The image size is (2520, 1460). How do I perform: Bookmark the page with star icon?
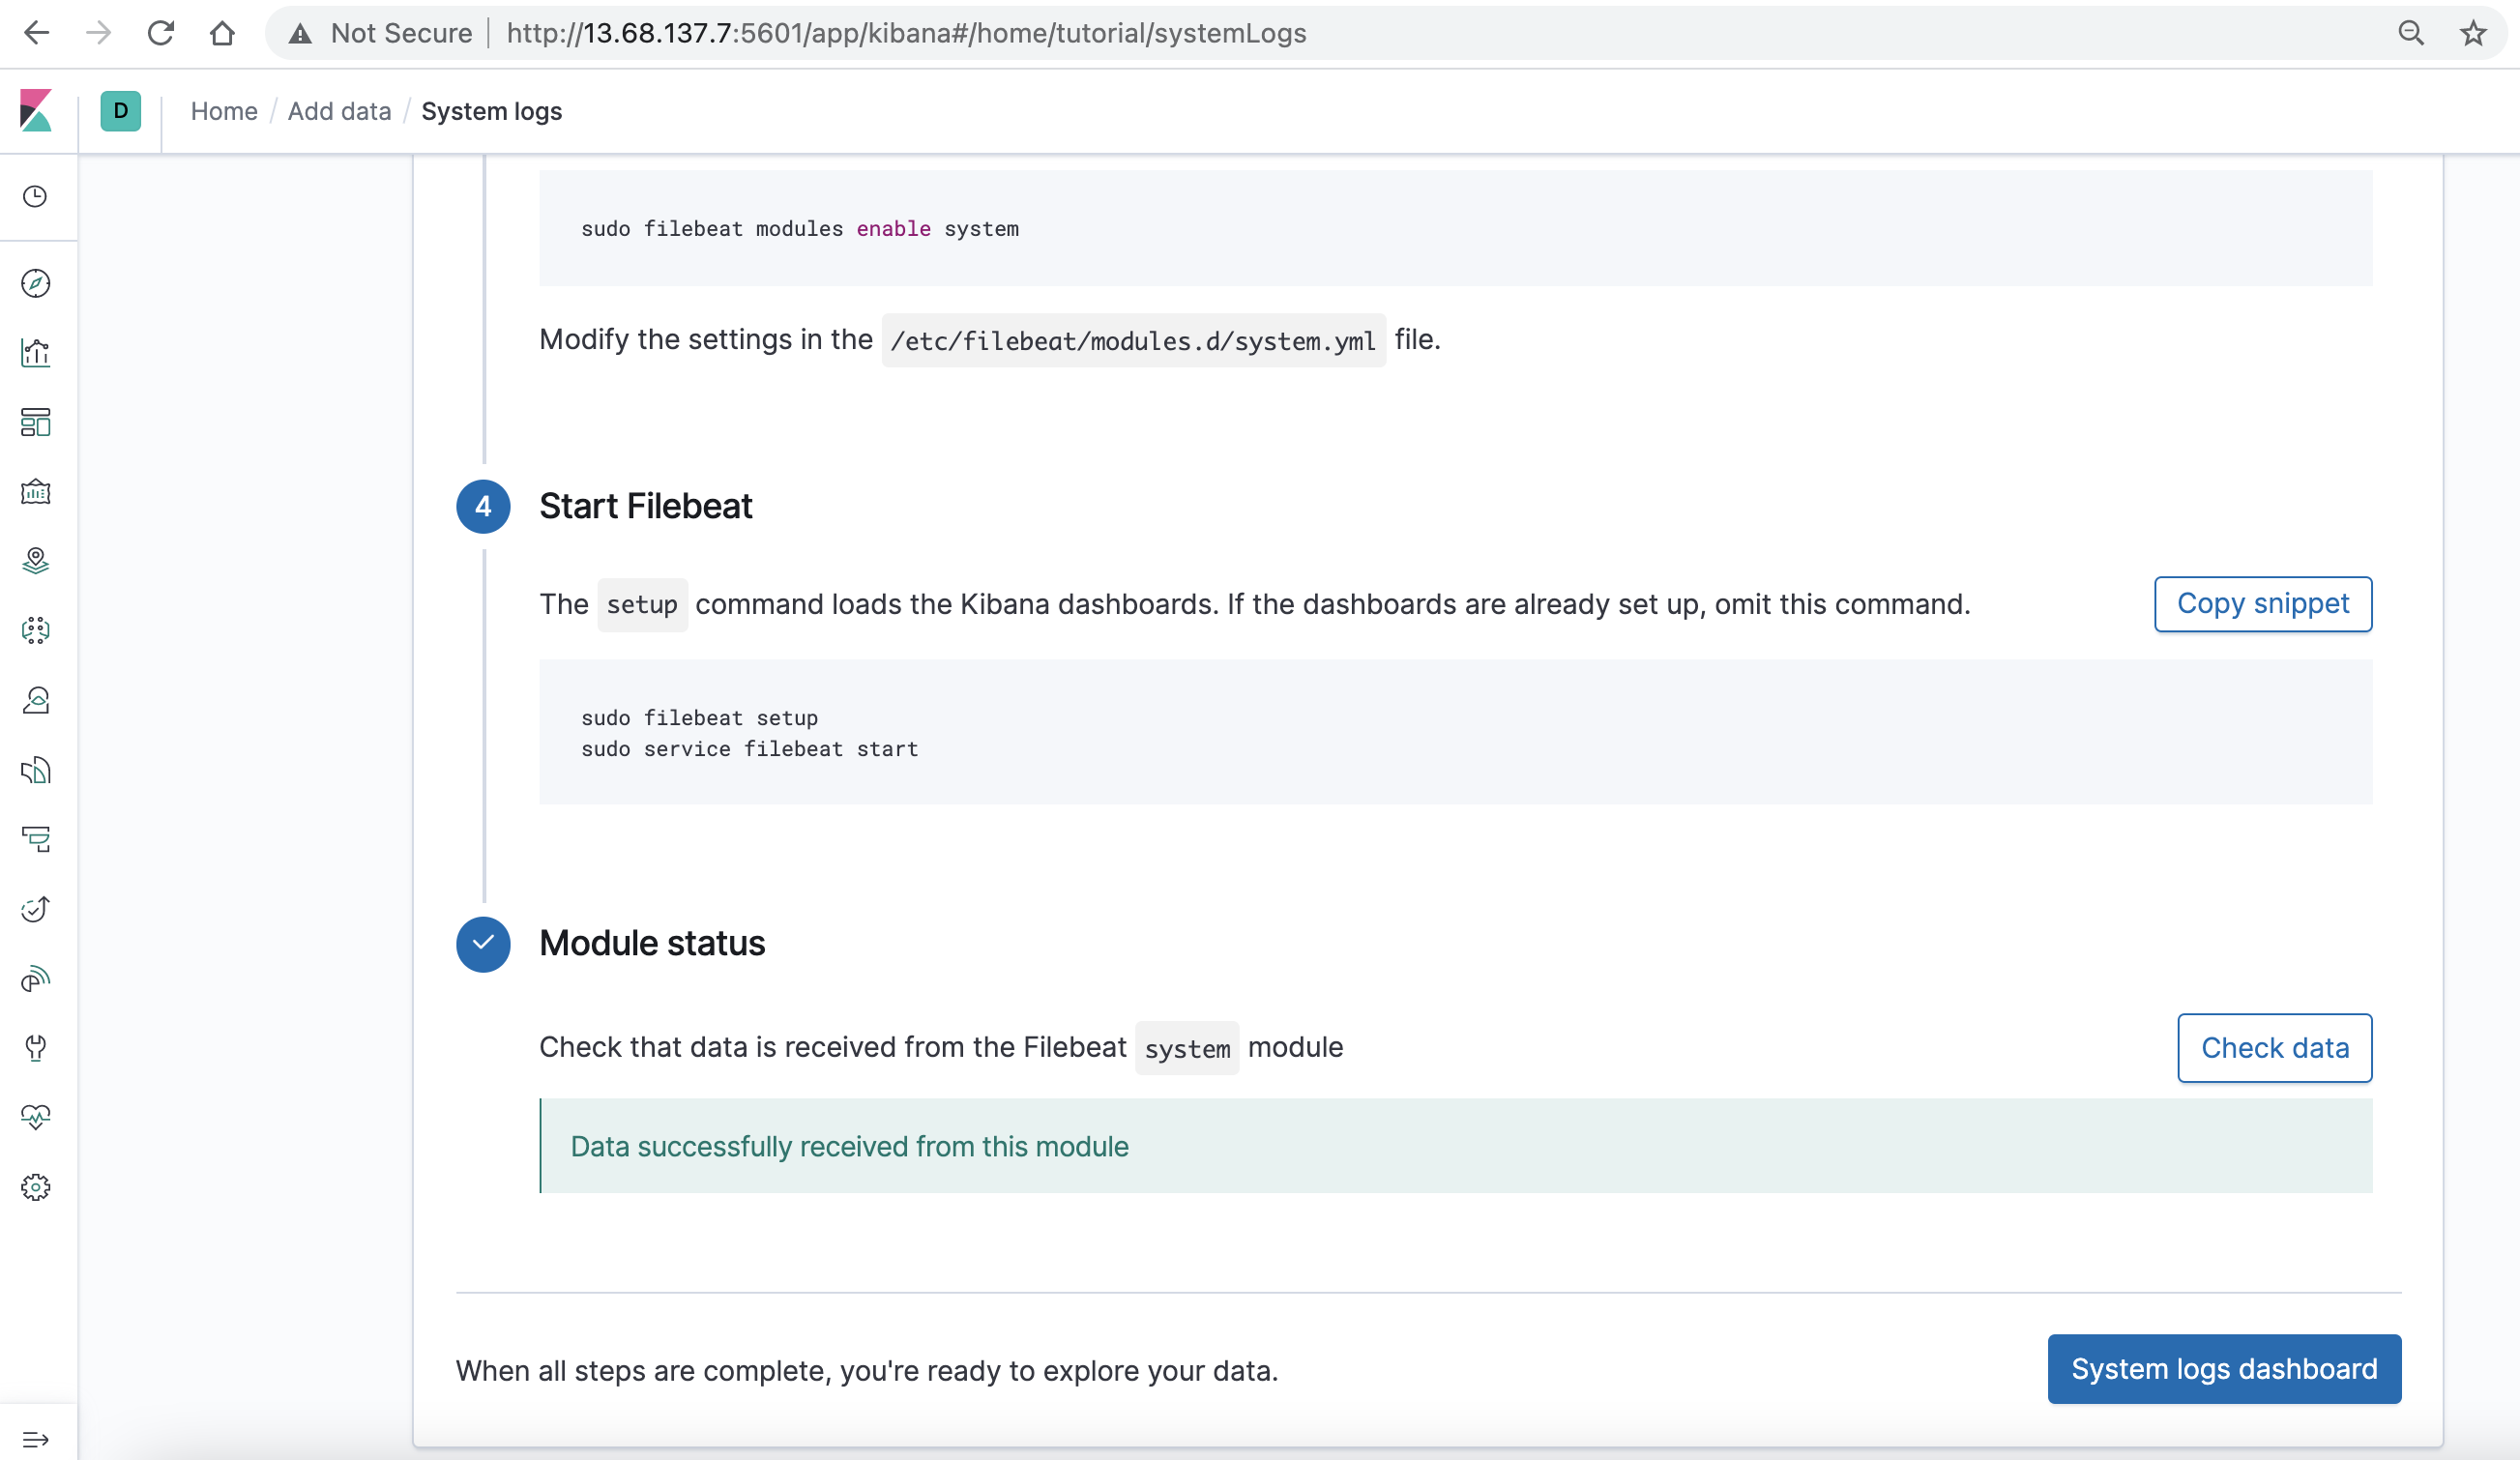[2472, 33]
